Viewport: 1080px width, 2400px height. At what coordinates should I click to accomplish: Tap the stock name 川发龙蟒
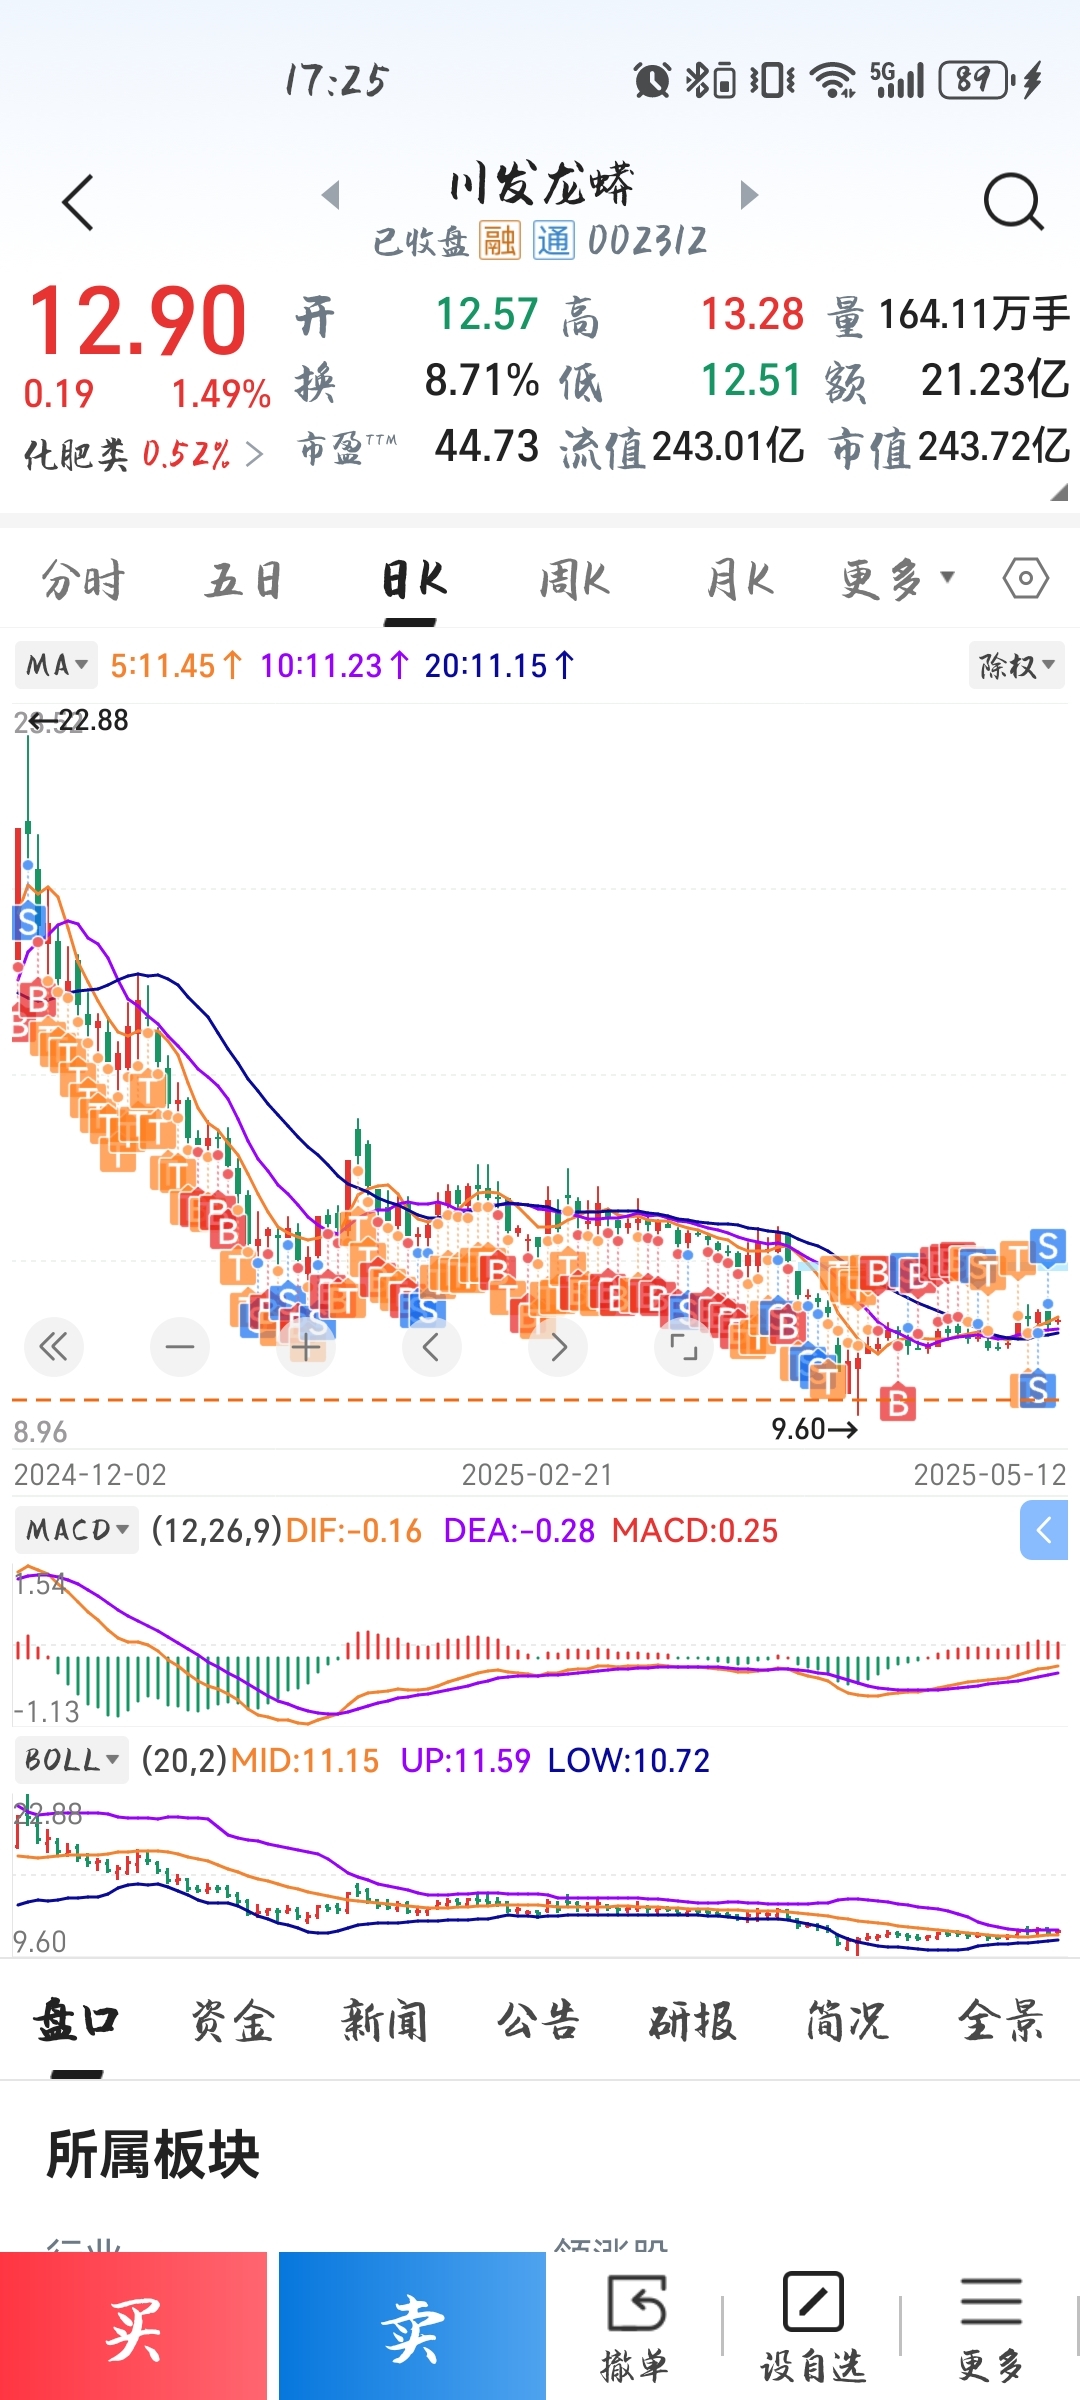point(541,184)
